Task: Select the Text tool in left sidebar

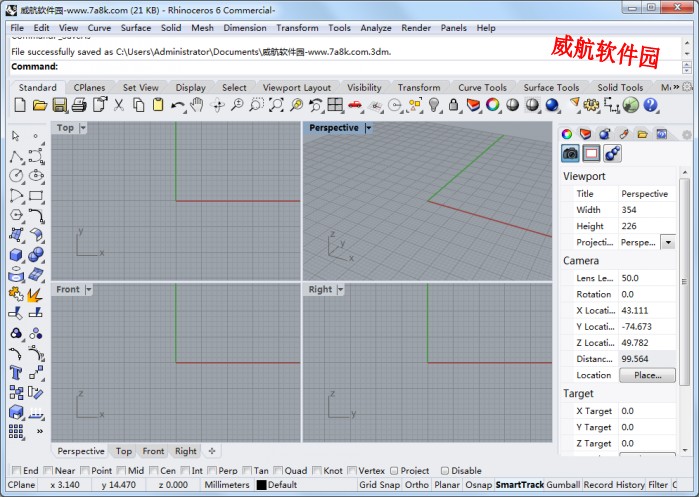Action: [x=16, y=372]
